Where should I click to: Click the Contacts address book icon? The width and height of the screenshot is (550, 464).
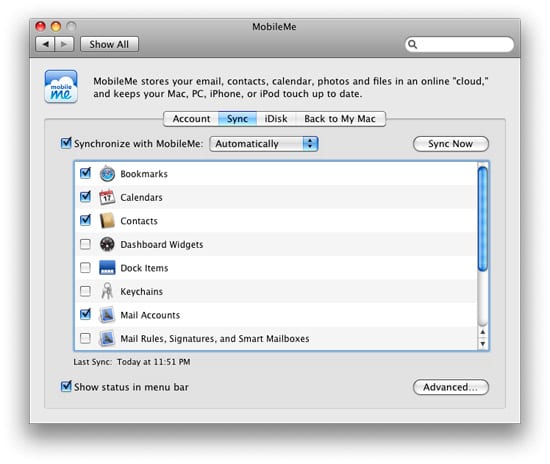click(107, 221)
